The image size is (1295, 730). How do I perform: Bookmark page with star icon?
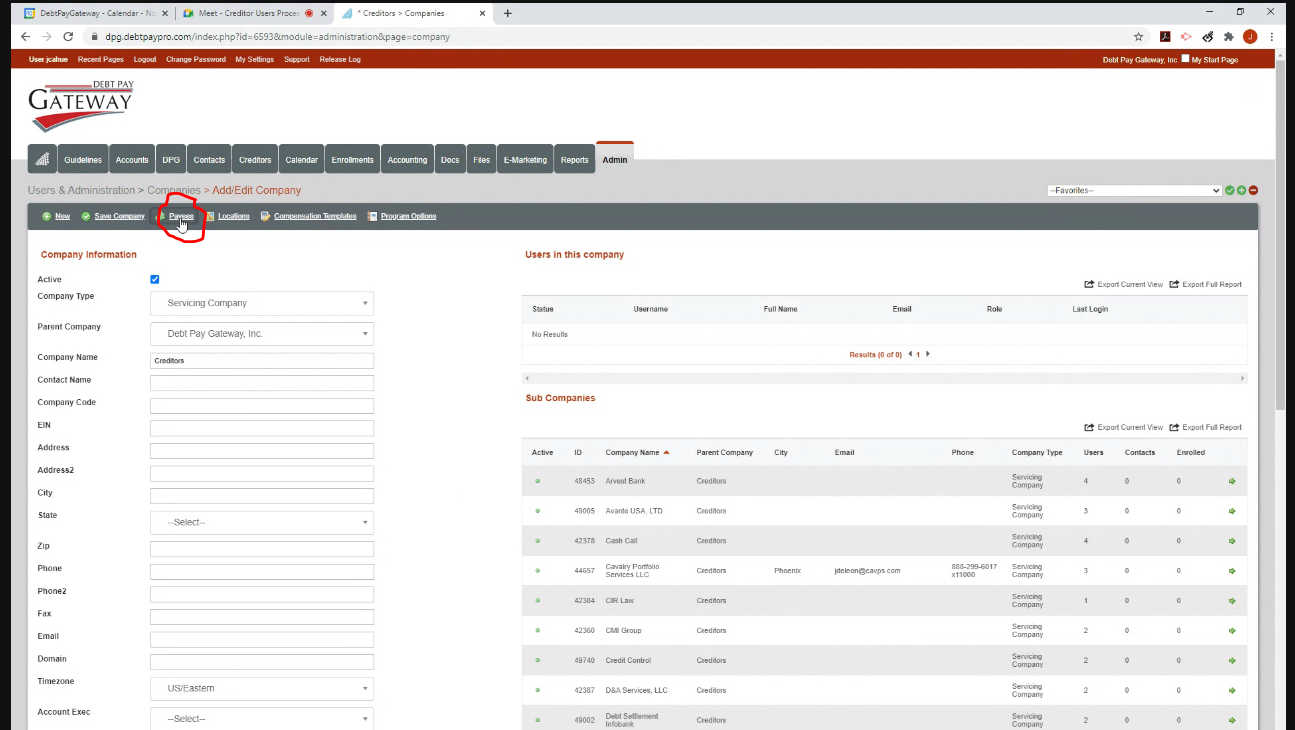[1138, 36]
